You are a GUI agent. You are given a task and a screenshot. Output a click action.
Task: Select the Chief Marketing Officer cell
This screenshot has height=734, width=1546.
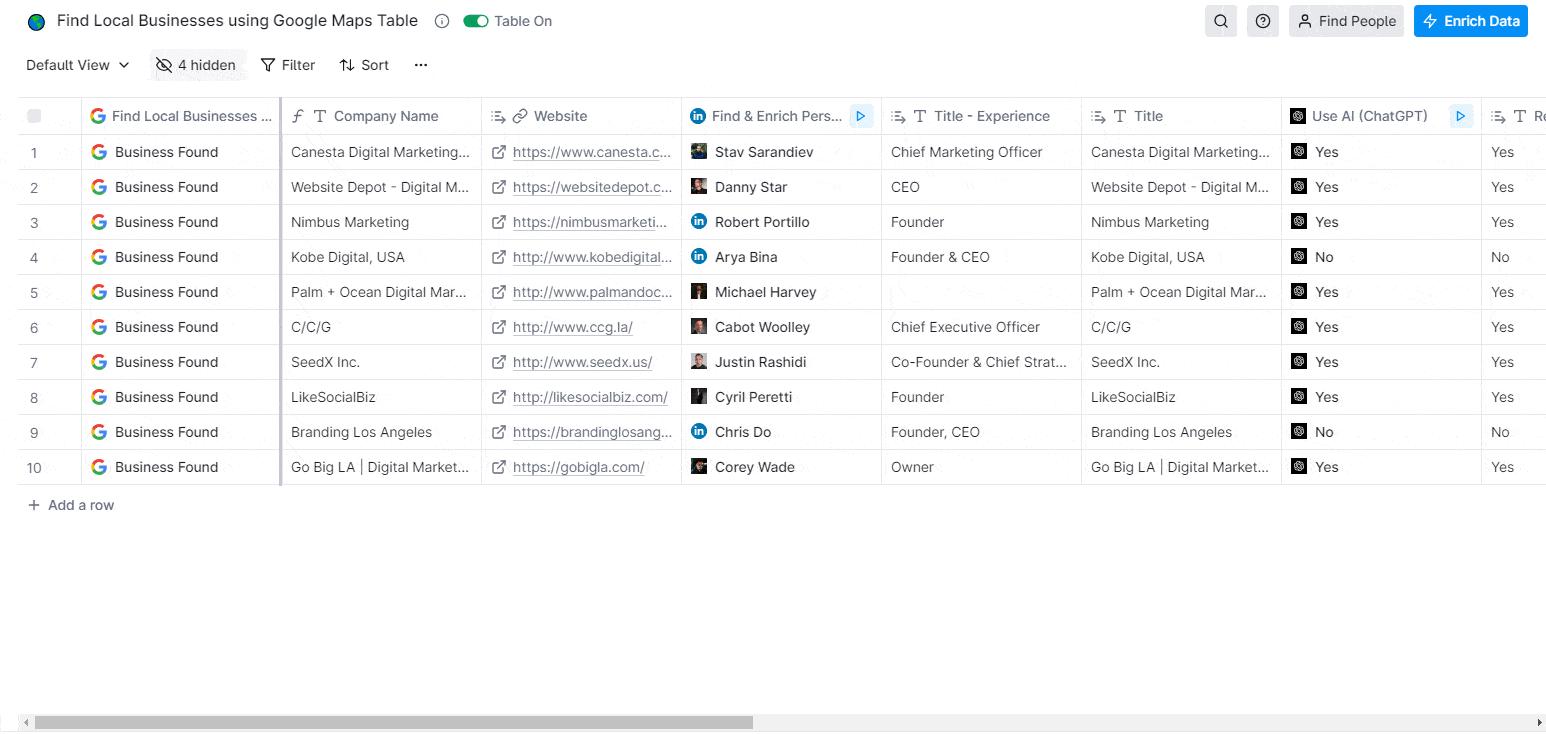(982, 152)
